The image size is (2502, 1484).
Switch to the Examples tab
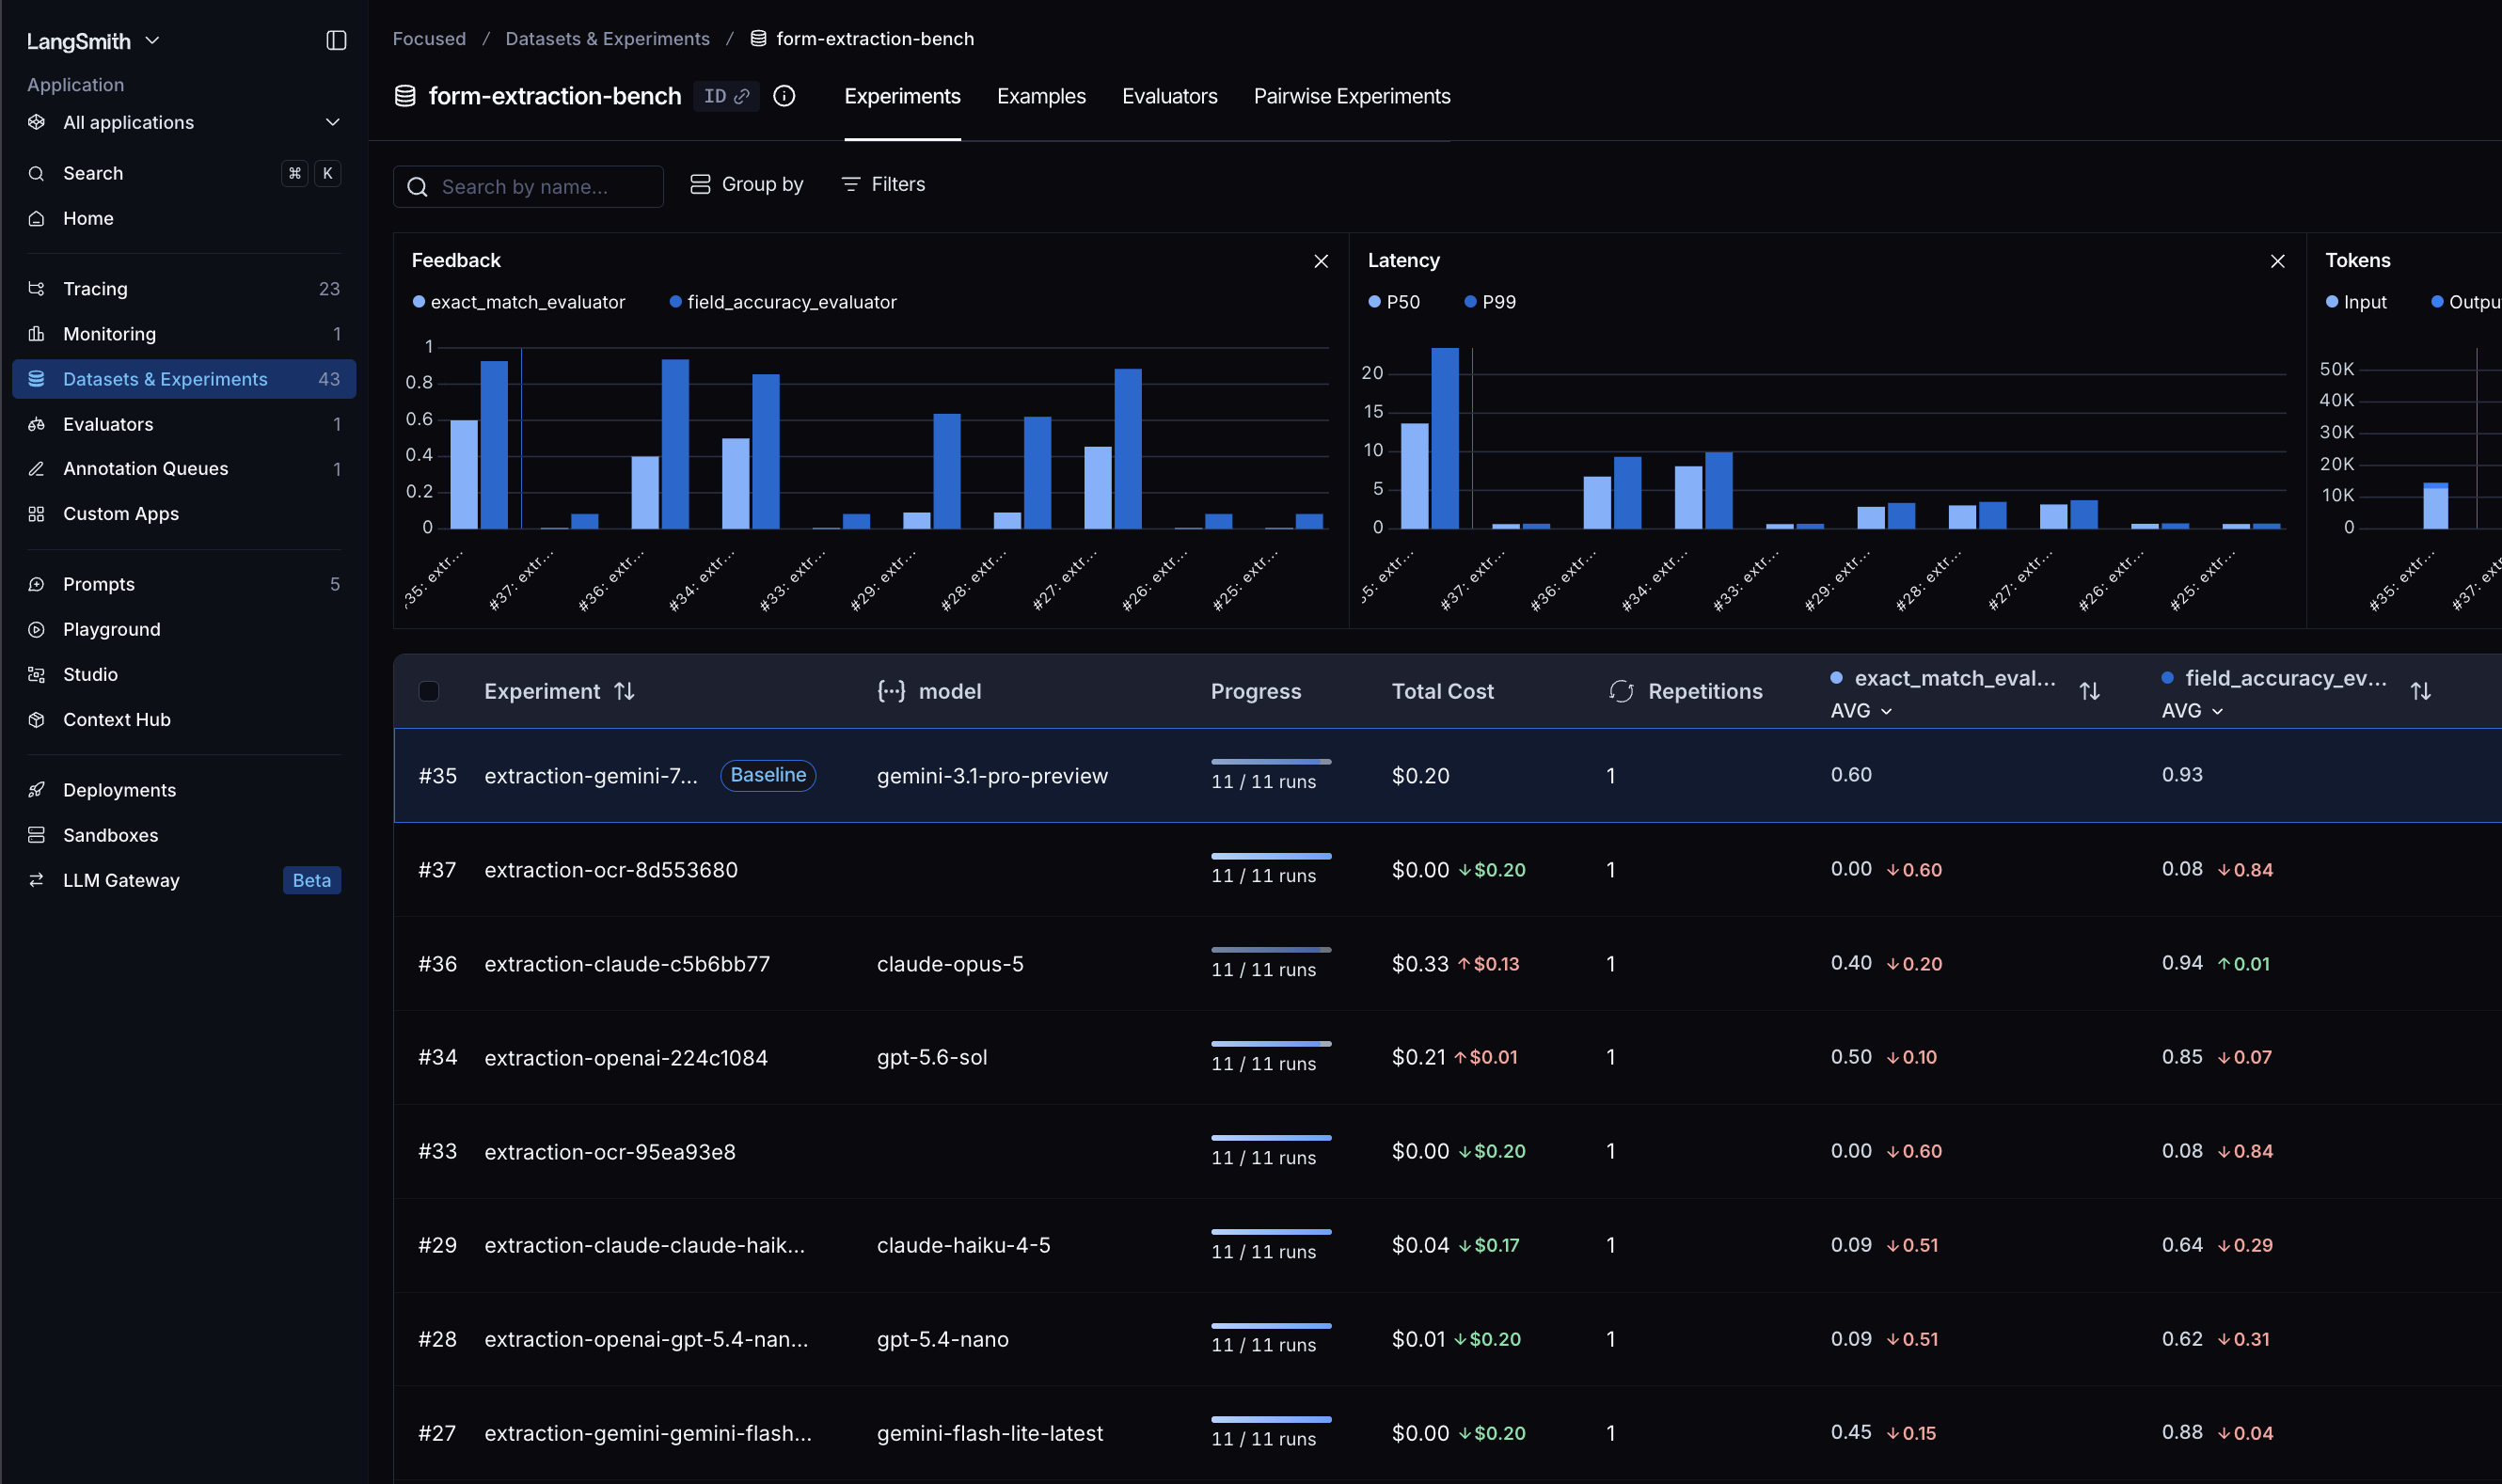[1041, 96]
